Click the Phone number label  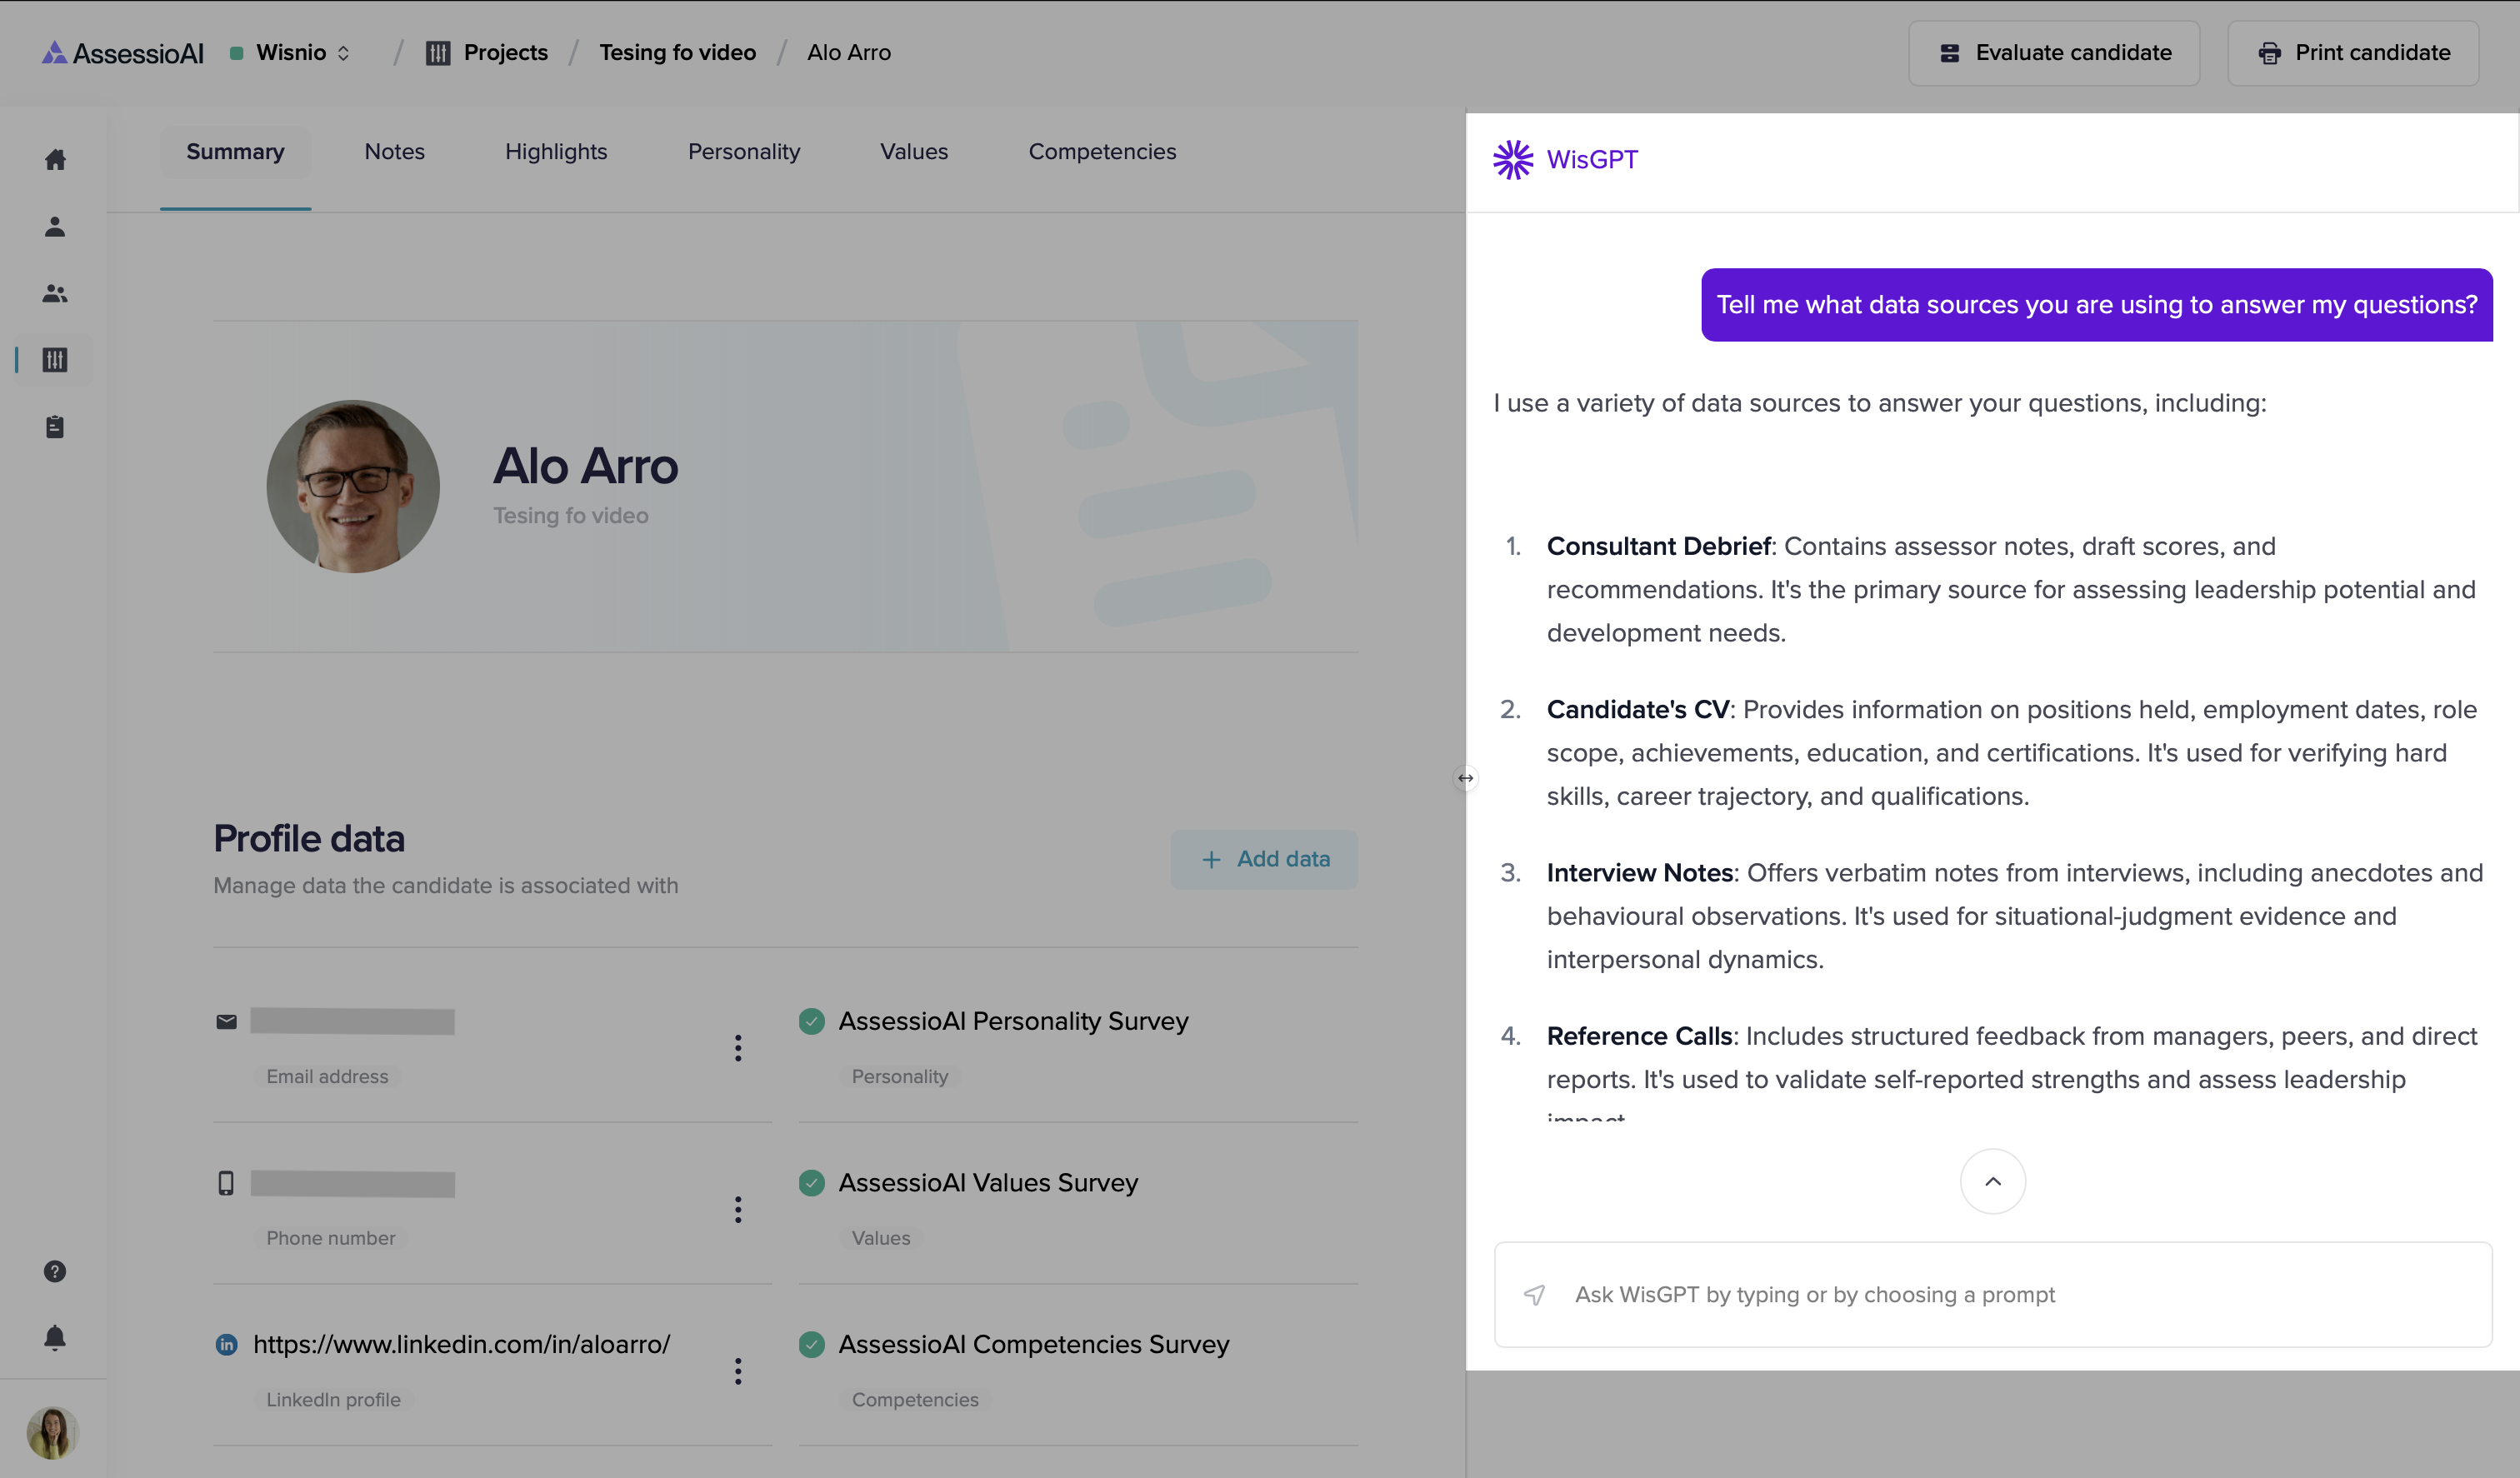(x=331, y=1238)
